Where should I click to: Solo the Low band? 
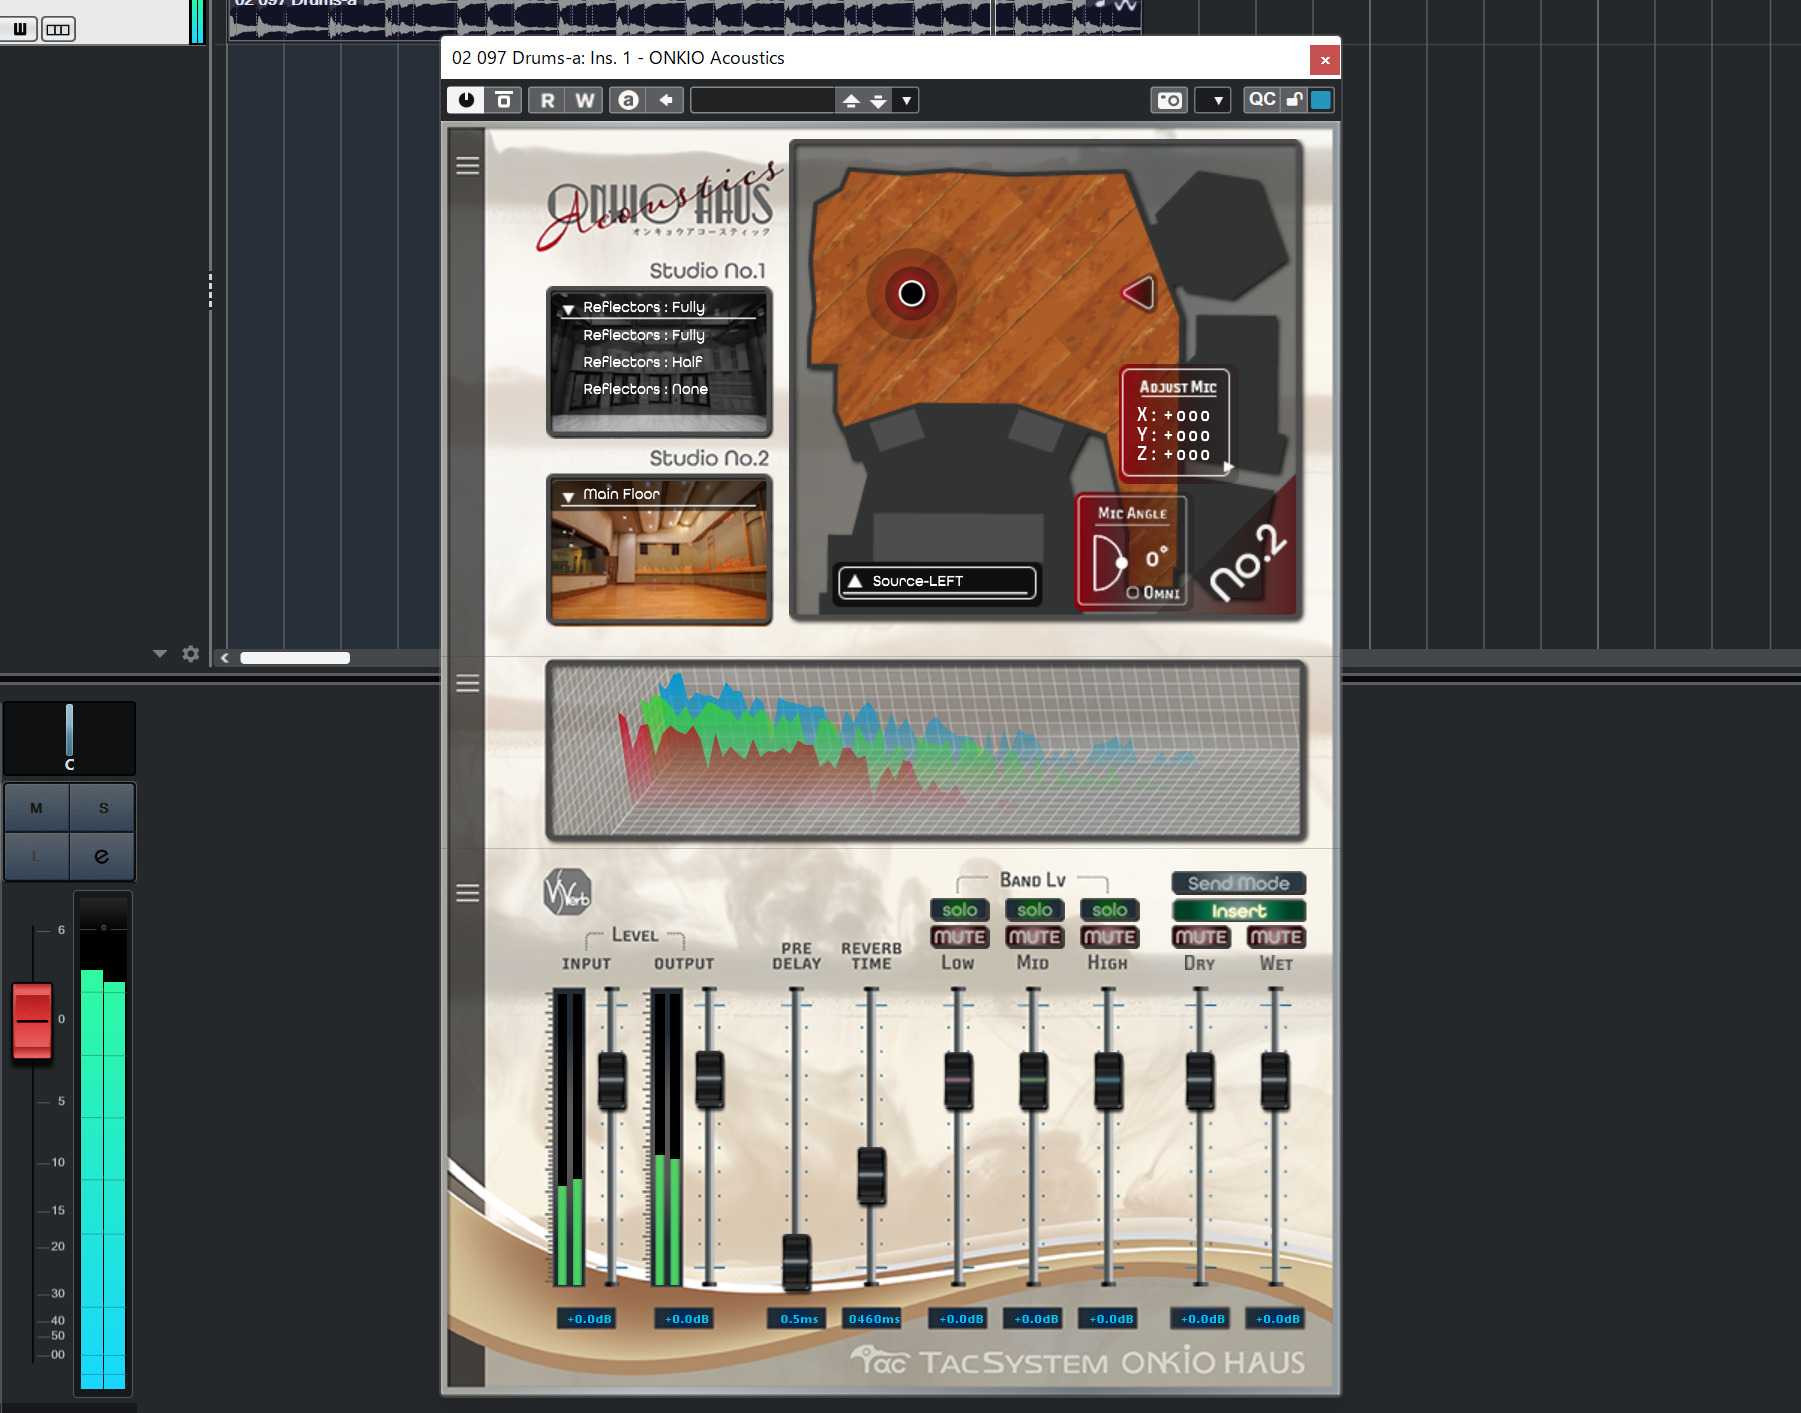[959, 910]
